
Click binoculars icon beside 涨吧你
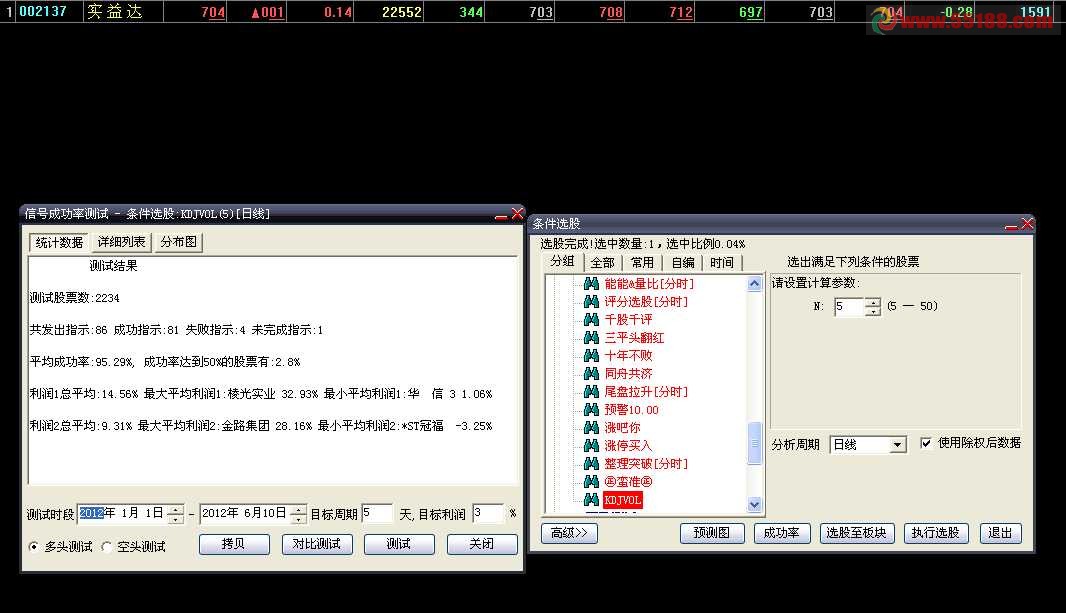[591, 427]
